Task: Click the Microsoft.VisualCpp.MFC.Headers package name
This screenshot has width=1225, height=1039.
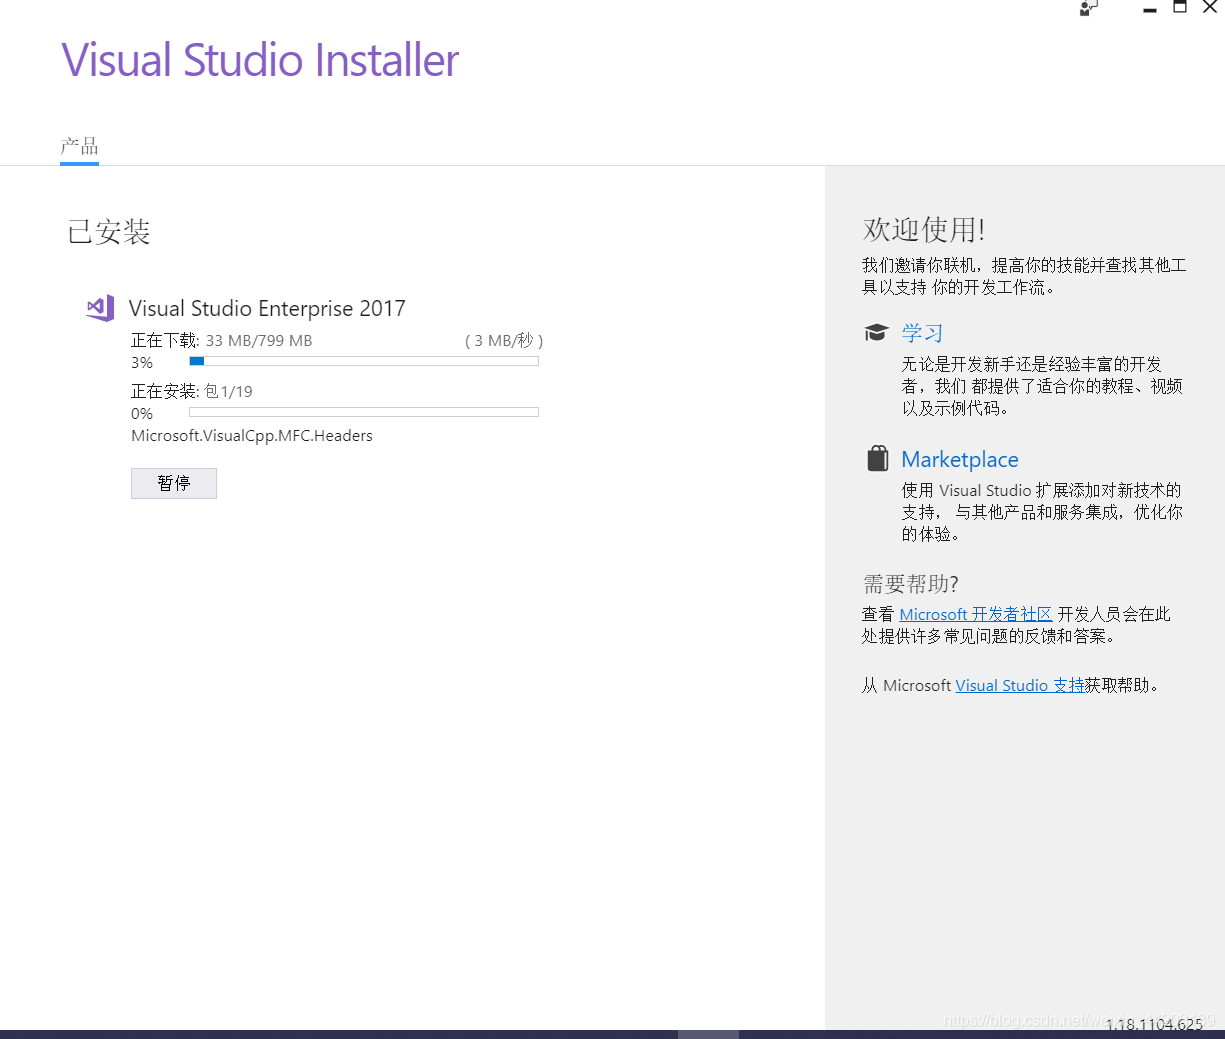Action: [252, 436]
